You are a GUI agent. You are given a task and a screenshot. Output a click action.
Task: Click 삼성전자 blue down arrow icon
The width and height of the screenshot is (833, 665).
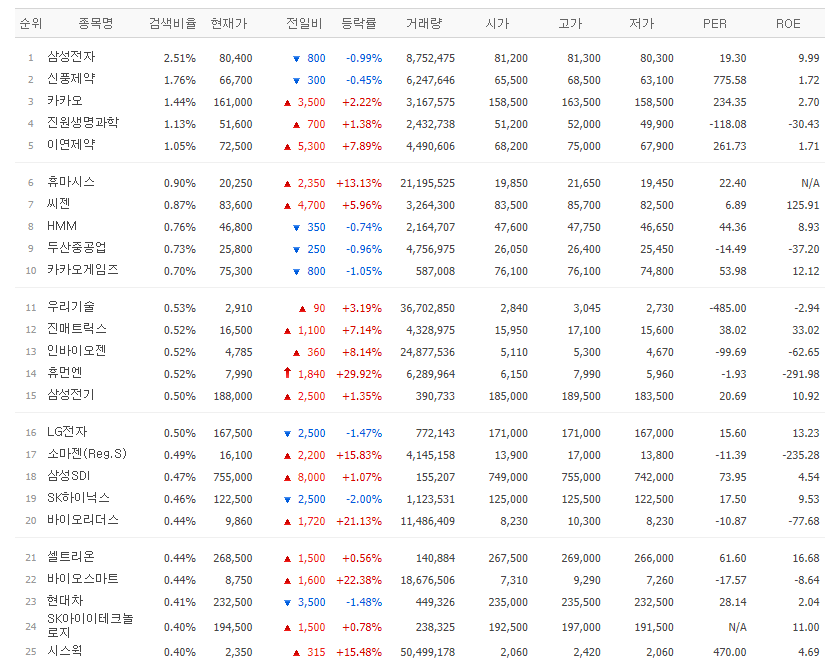(296, 59)
